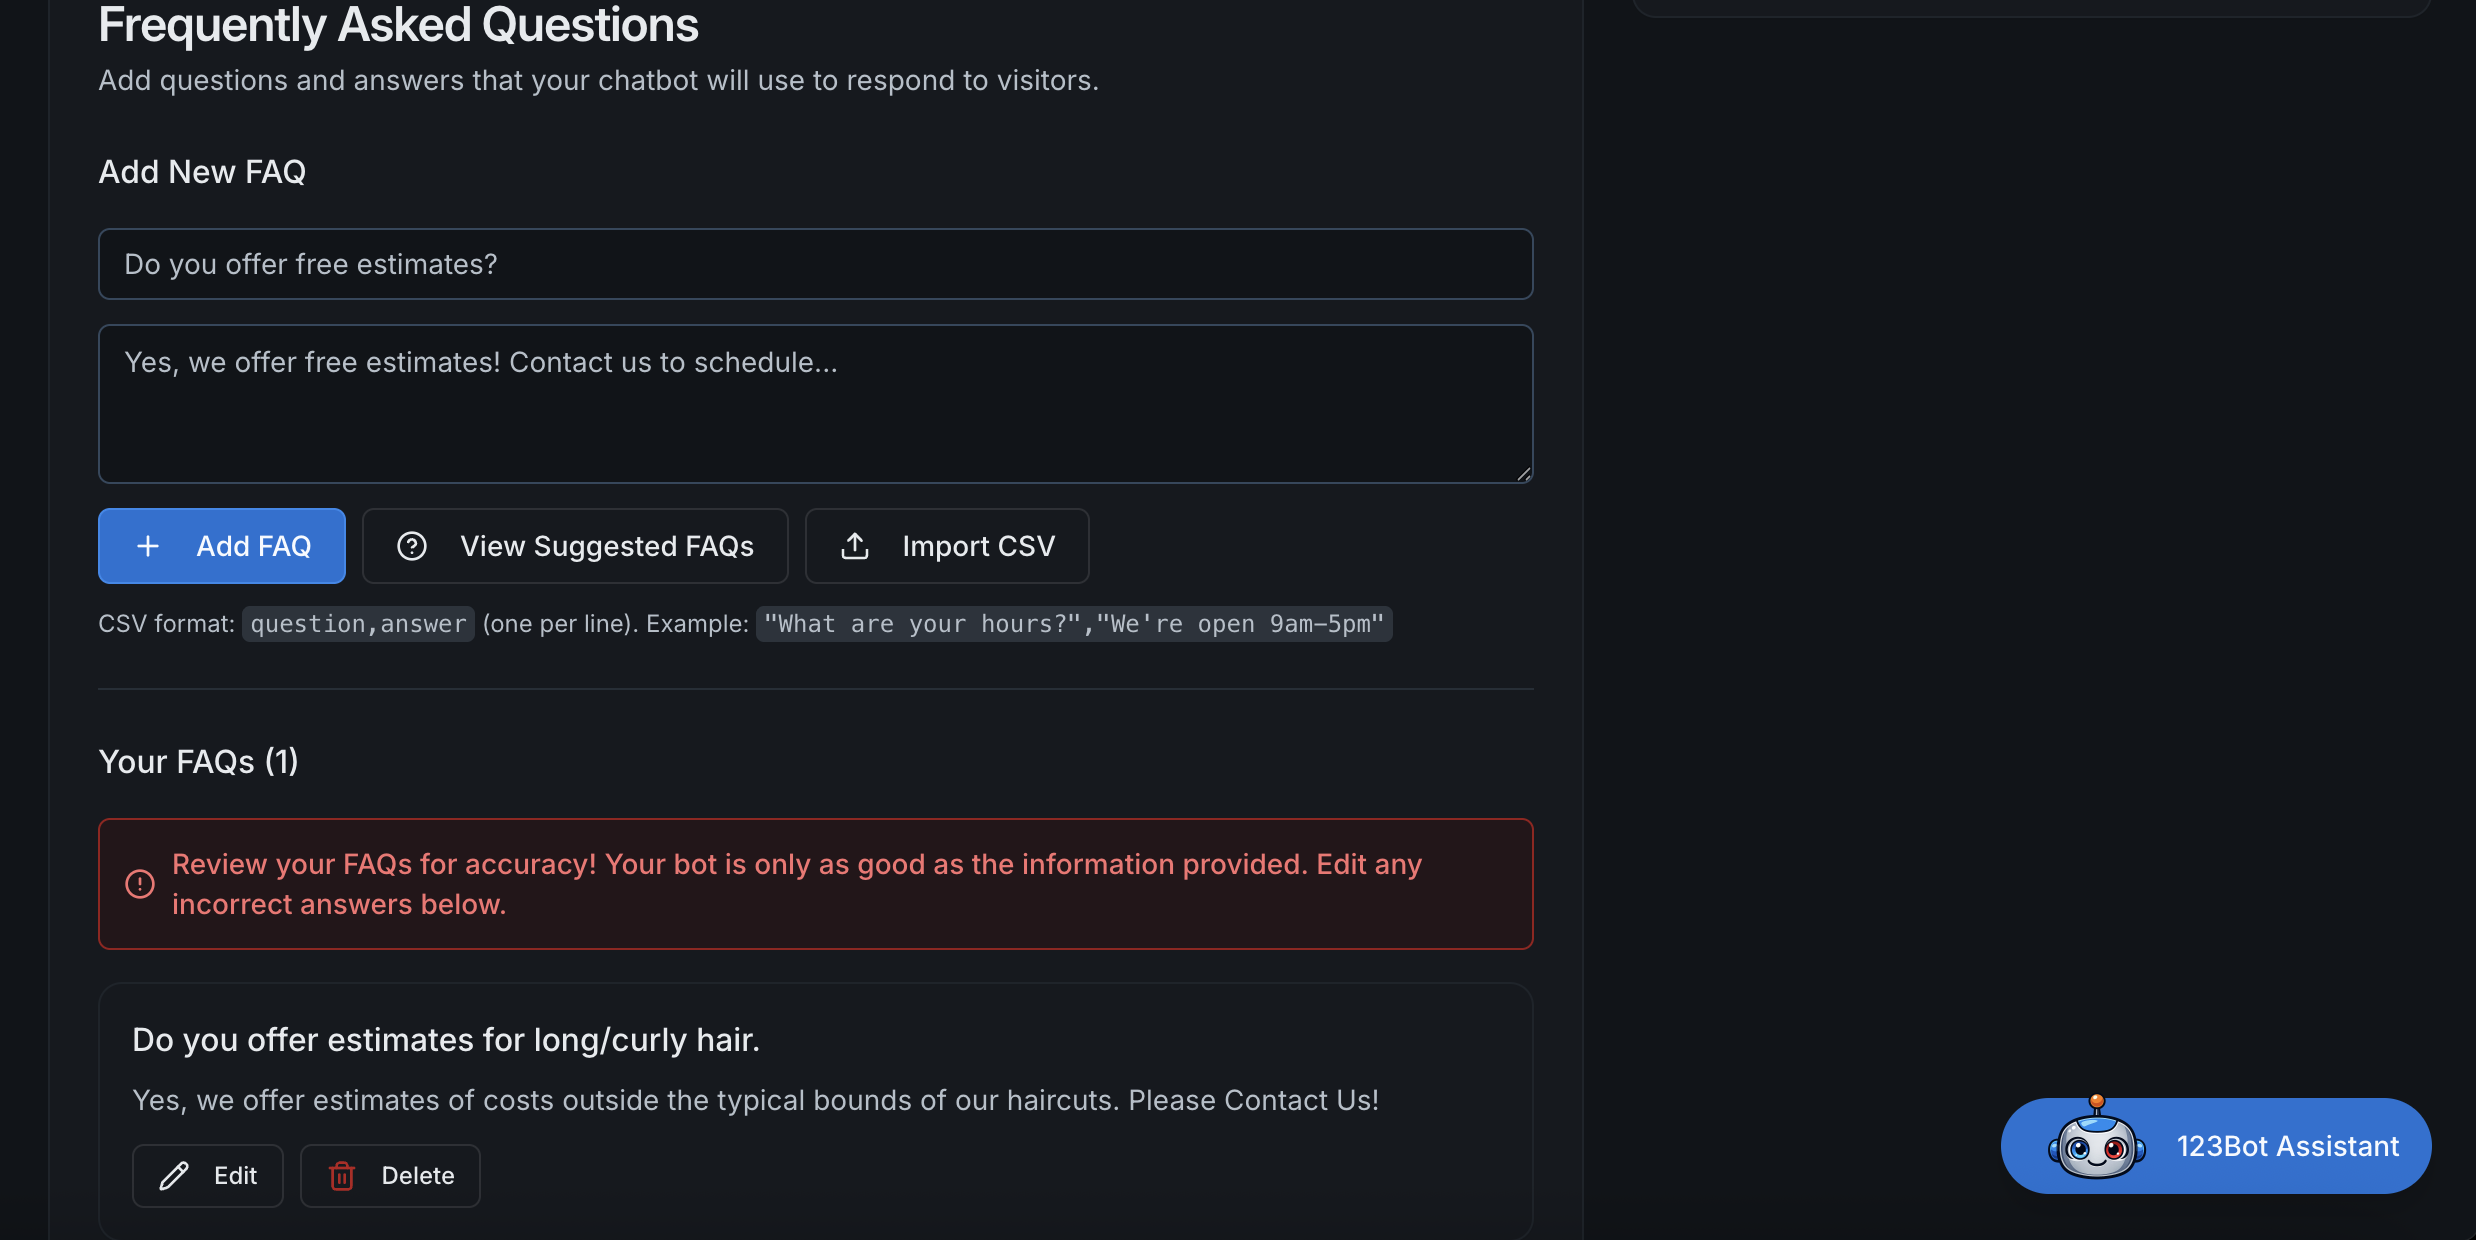2476x1240 pixels.
Task: Click the answer textarea resize handle
Action: [1523, 474]
